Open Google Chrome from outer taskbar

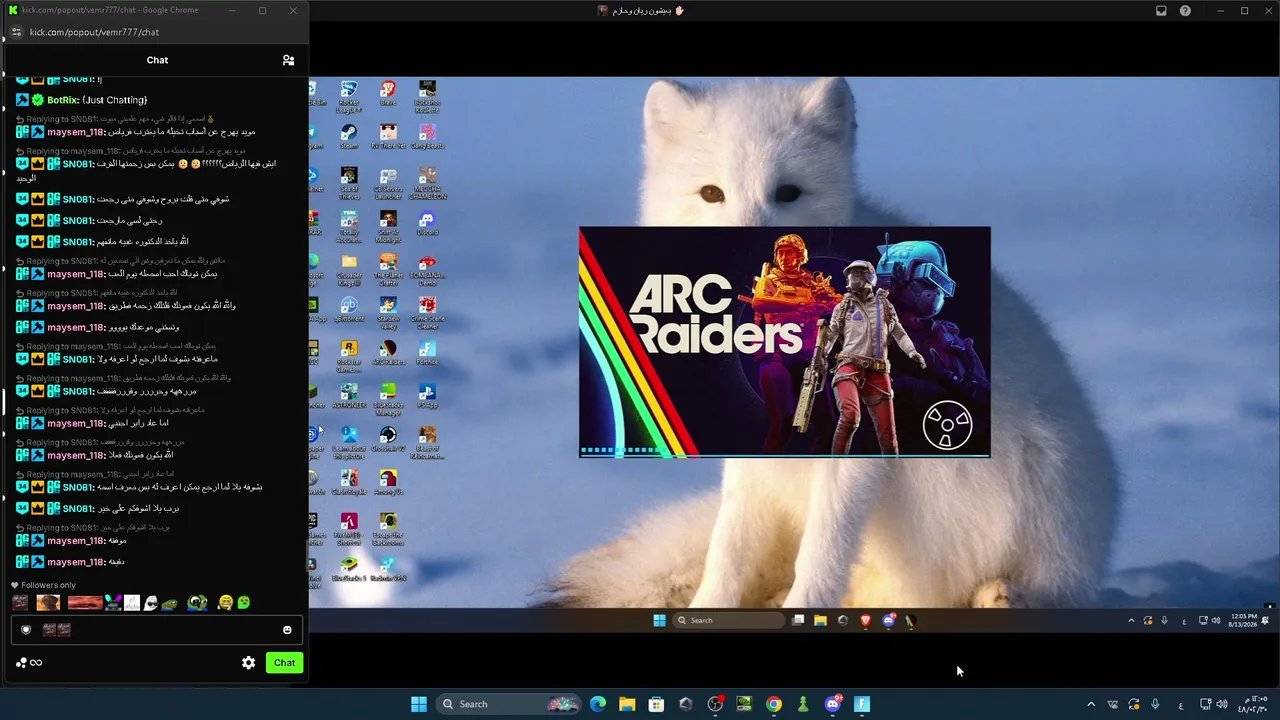click(x=774, y=704)
